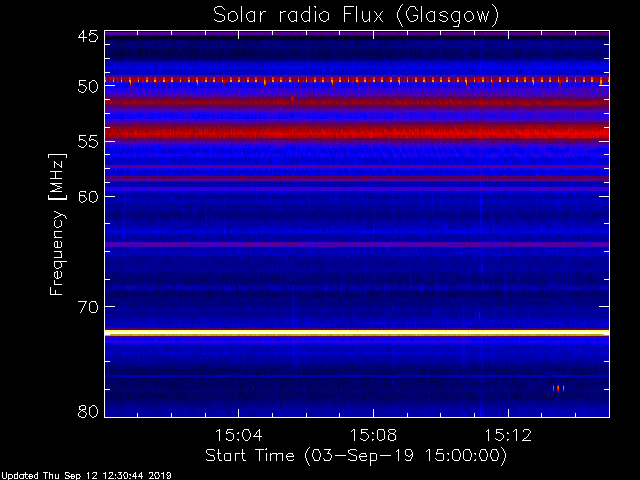This screenshot has height=480, width=640.
Task: Click the dotted orange band just below 50 MHz
Action: (x=357, y=80)
